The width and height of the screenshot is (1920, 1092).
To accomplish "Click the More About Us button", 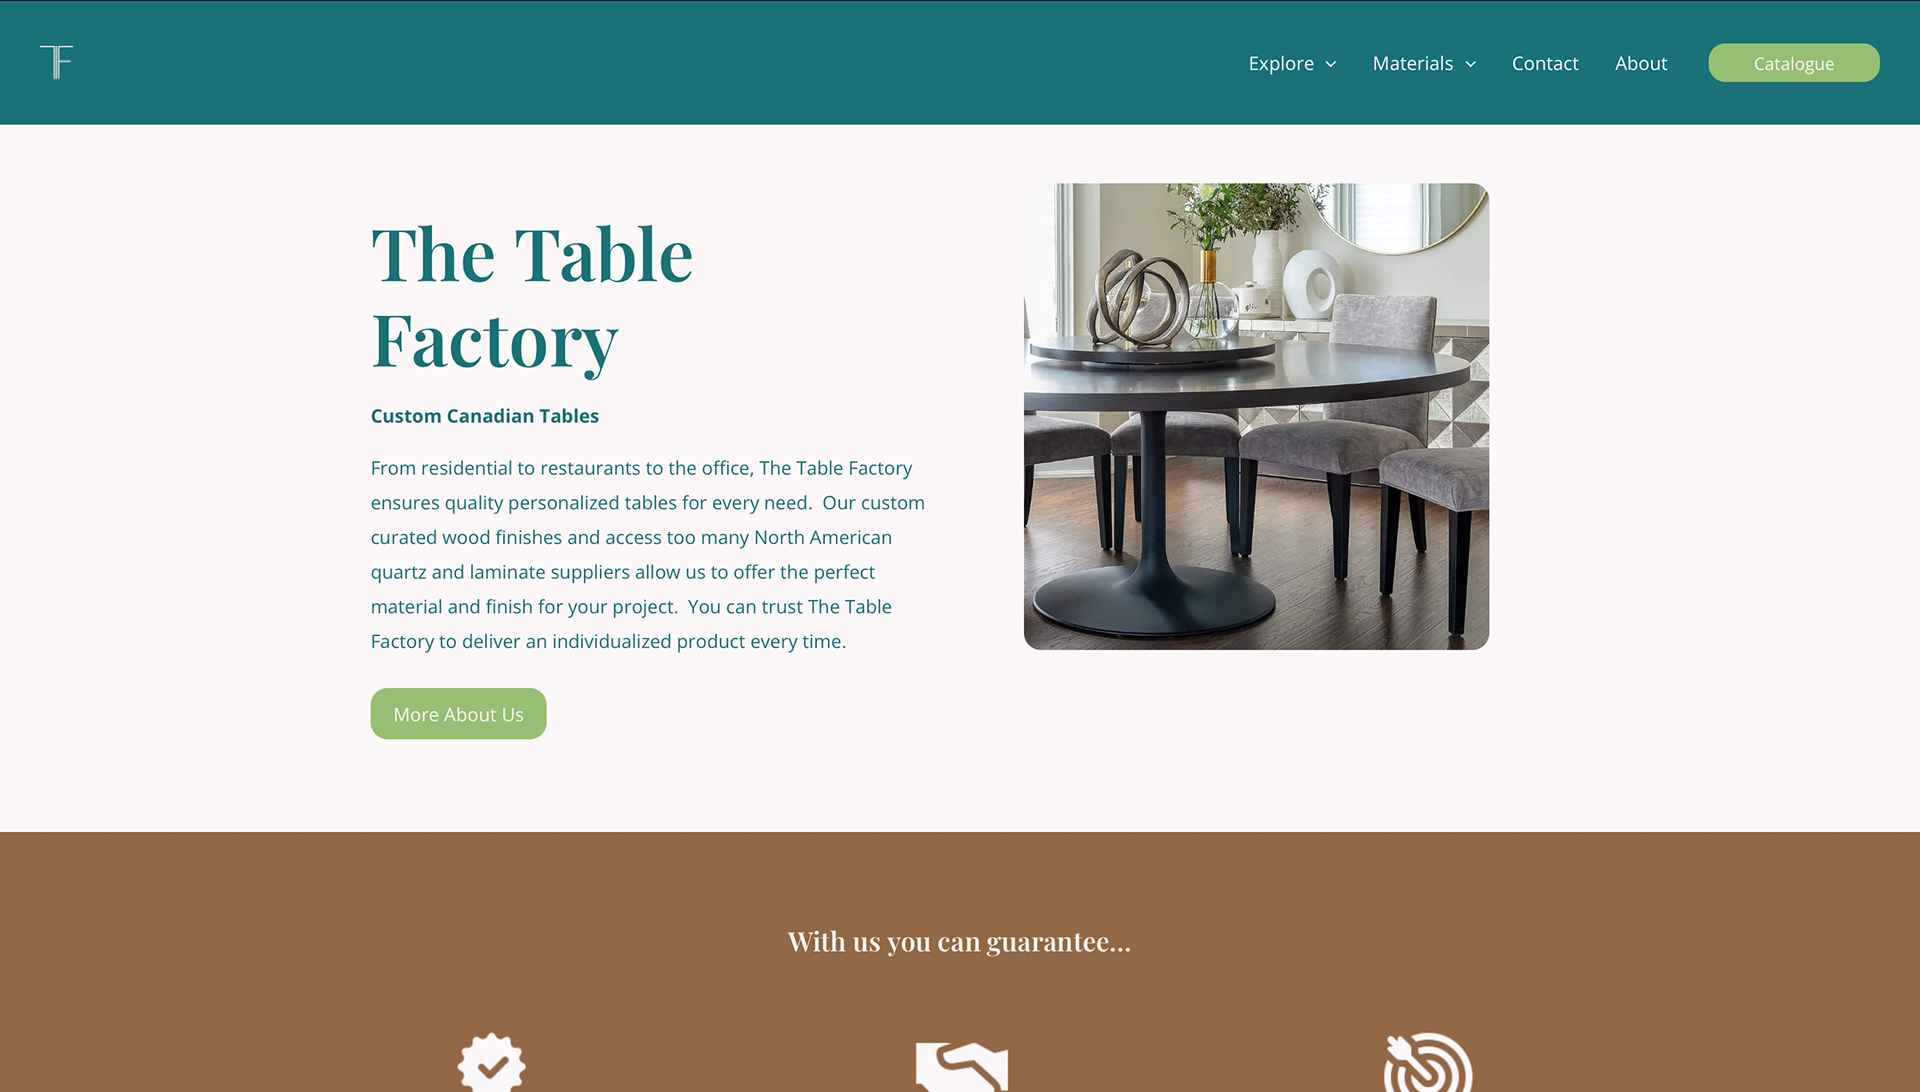I will [458, 714].
